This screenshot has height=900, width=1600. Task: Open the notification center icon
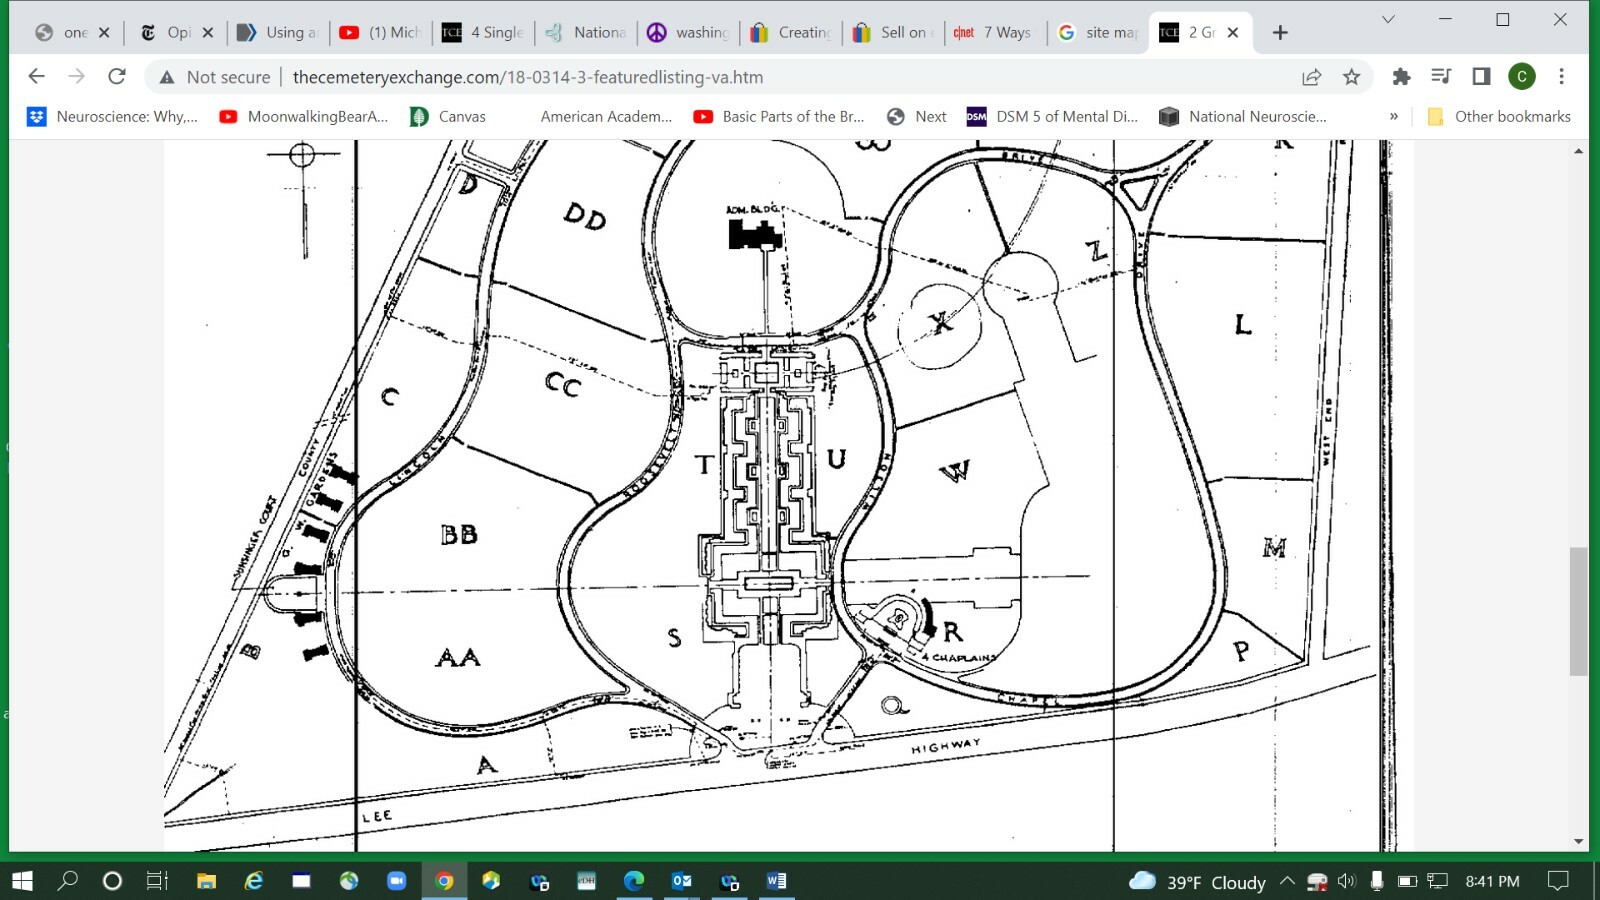click(x=1558, y=881)
